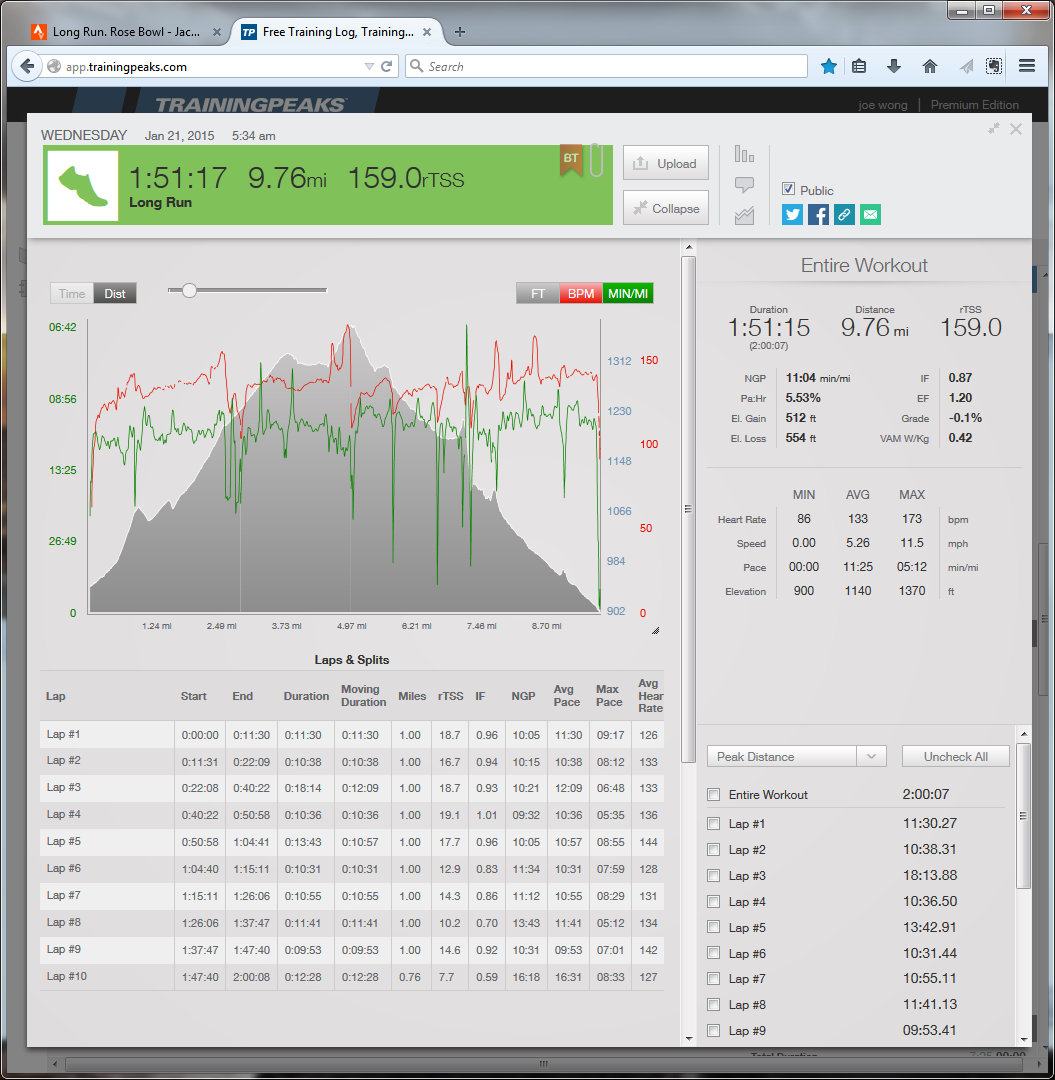Switch chart axis to Time
The image size is (1055, 1080).
point(72,294)
